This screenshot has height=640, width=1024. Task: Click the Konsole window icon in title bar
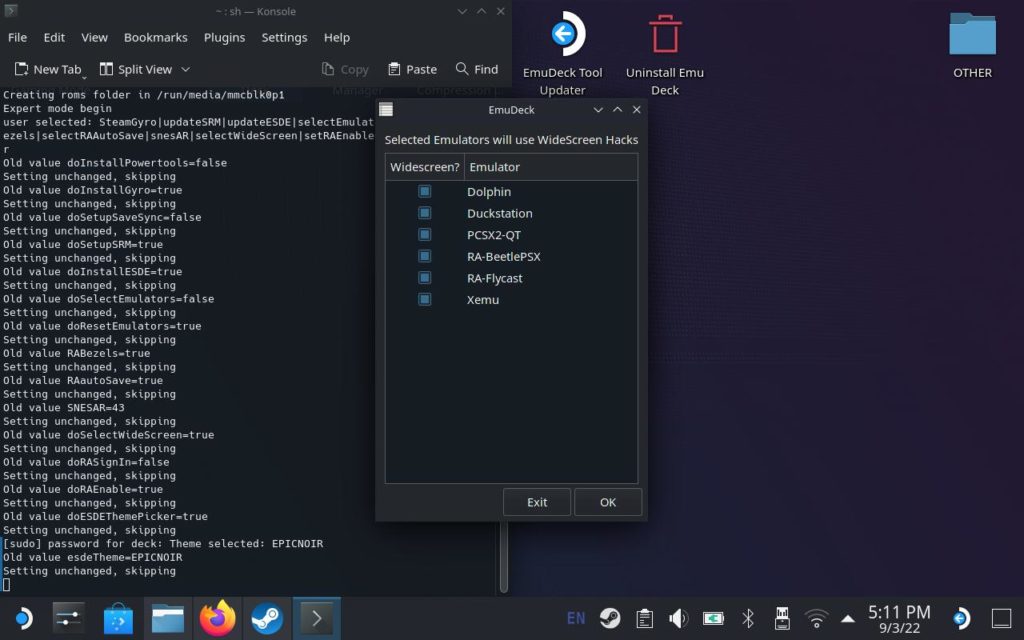click(10, 11)
